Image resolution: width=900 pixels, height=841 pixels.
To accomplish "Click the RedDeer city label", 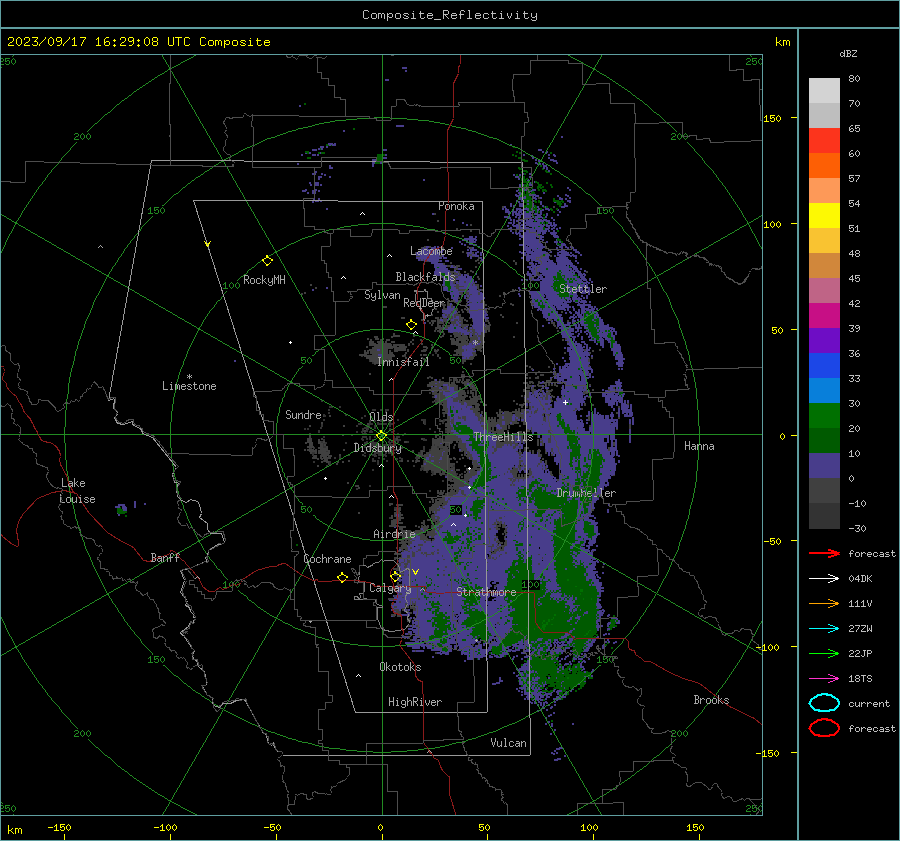I will point(424,303).
